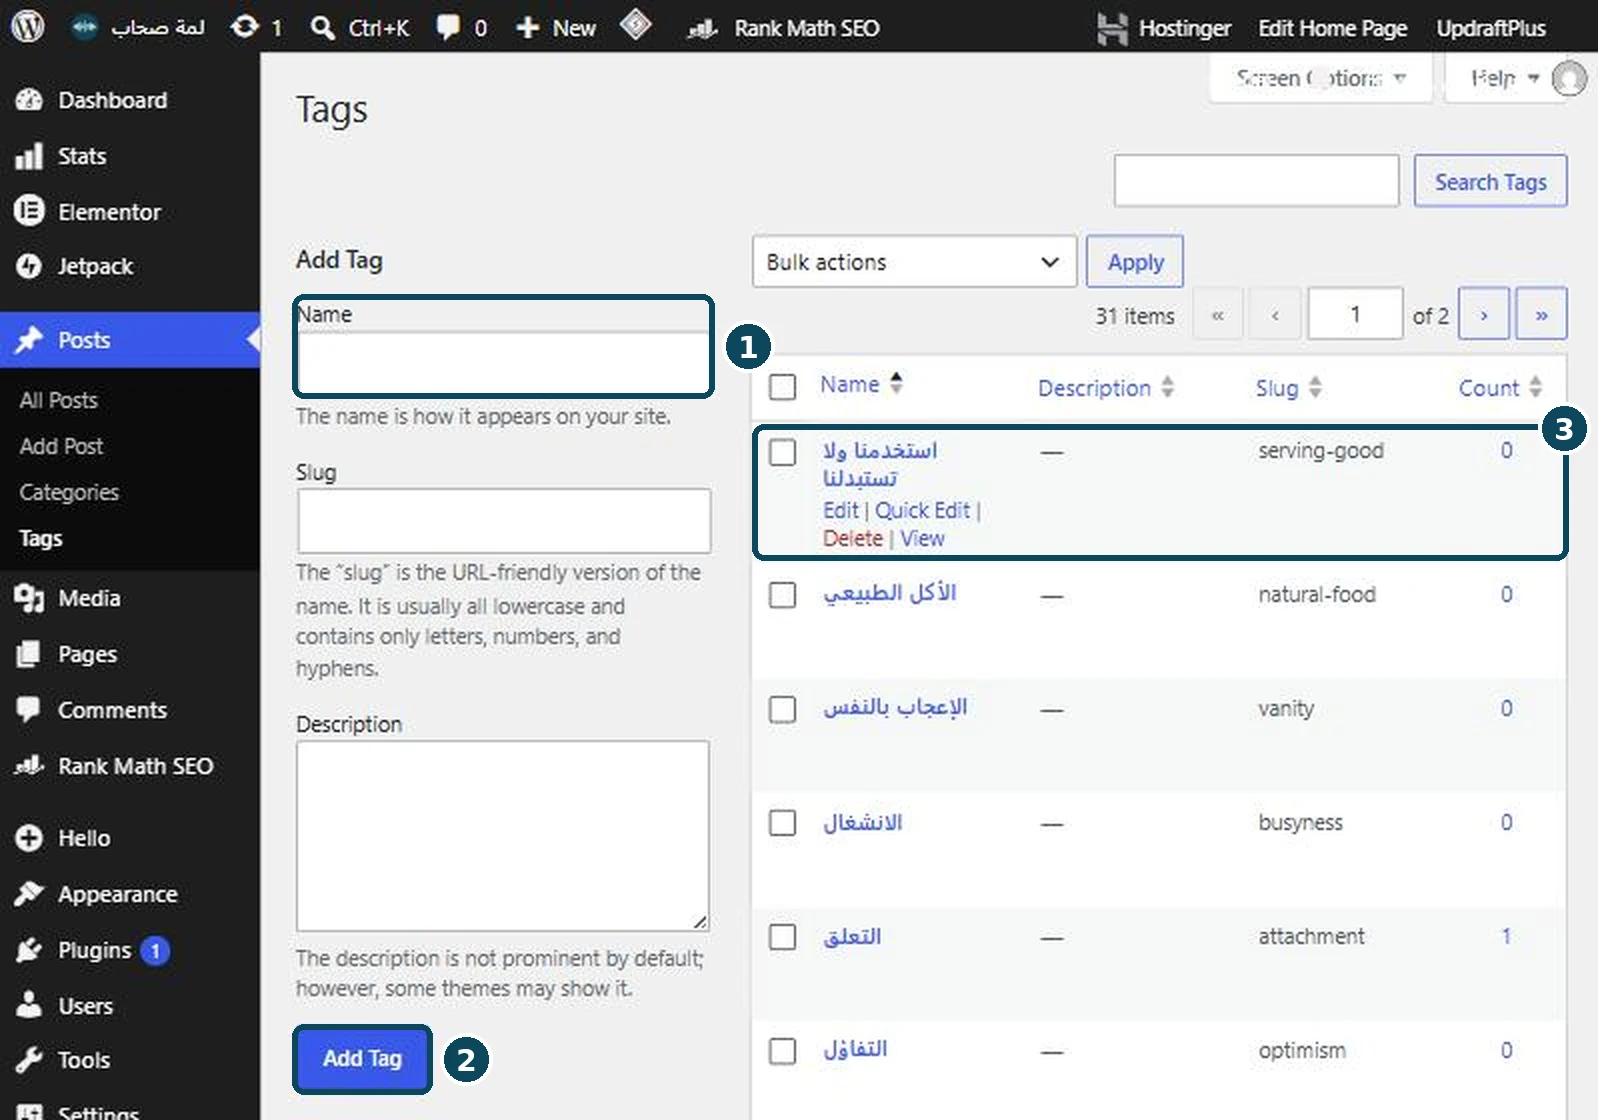
Task: Sort tags by Name column
Action: click(861, 384)
